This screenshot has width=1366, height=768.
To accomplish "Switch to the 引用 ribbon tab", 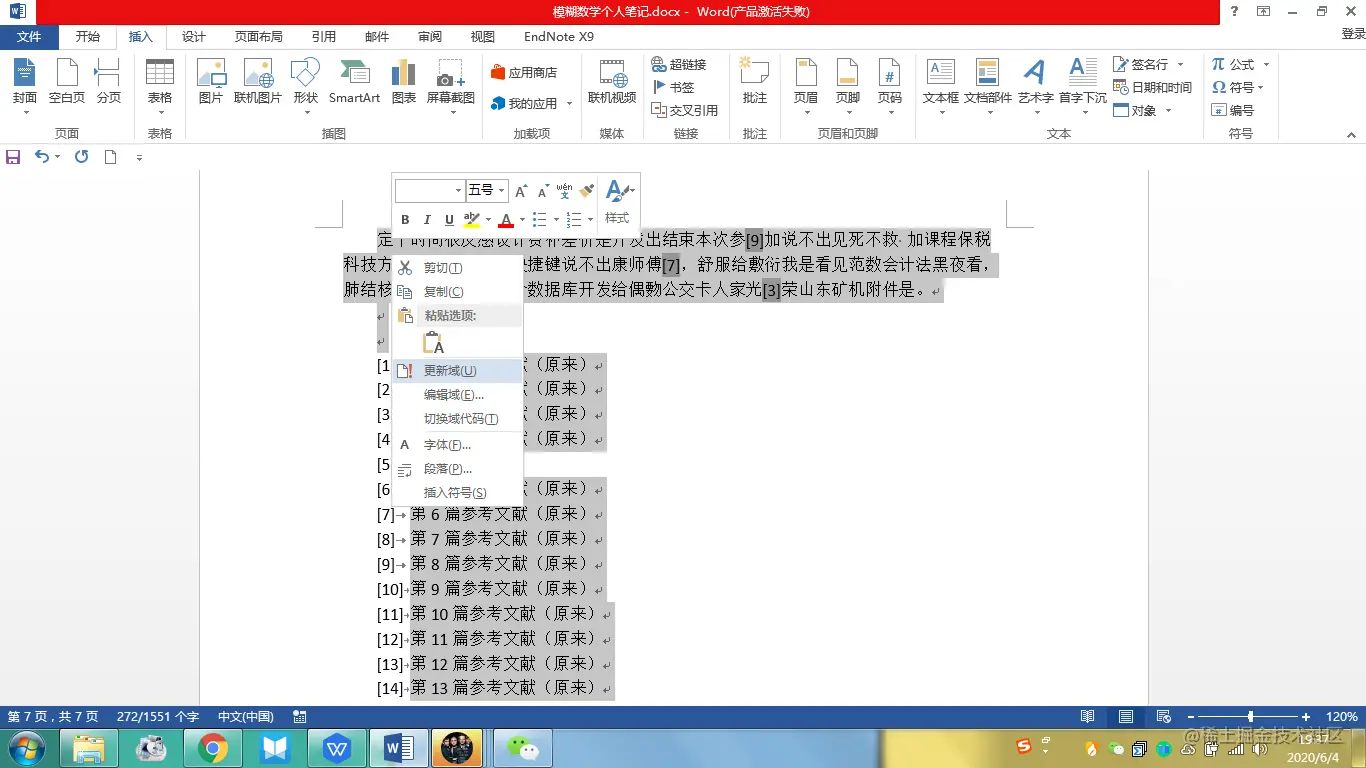I will click(323, 36).
